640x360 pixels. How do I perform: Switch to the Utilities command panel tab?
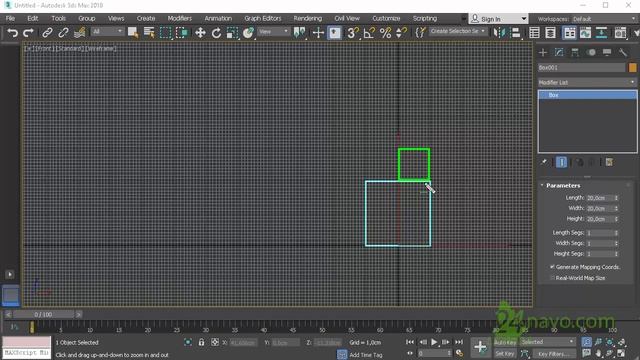tap(623, 52)
